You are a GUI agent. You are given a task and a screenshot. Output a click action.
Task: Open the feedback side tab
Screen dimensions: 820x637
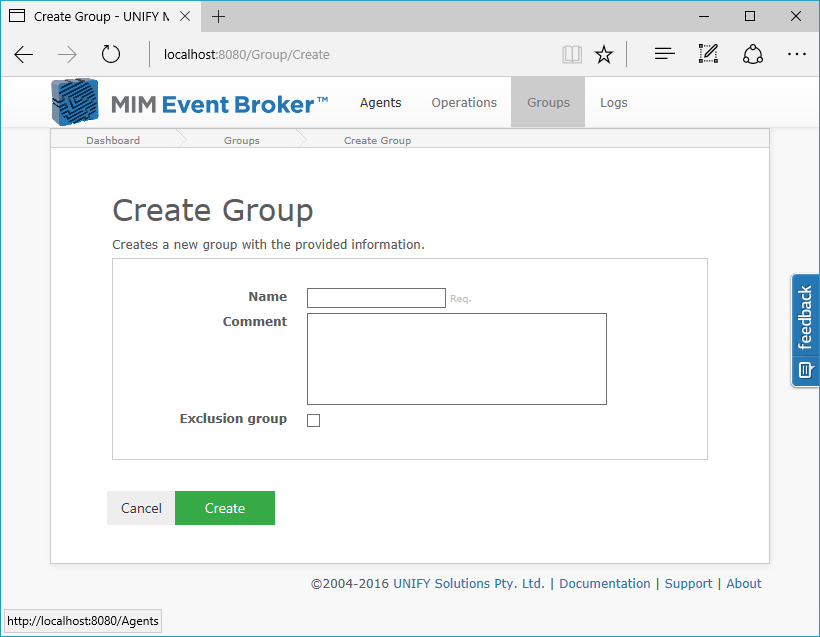(805, 330)
